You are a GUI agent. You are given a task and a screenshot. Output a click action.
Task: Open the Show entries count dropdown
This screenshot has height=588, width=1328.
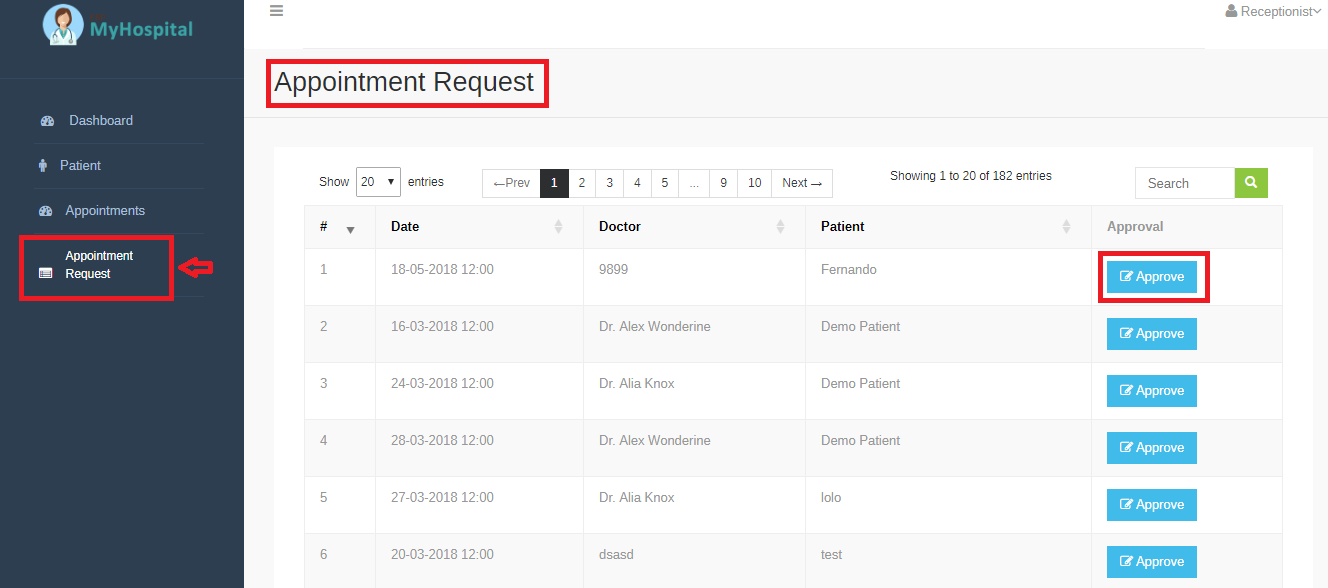pos(378,182)
